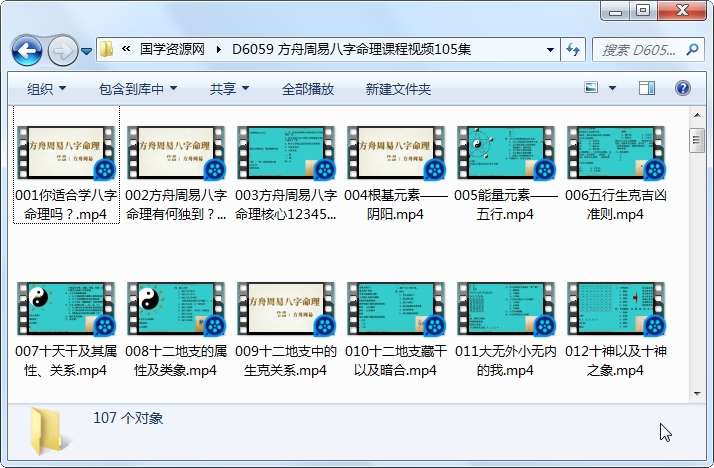This screenshot has height=468, width=714.
Task: Open the 包含到库中 menu
Action: click(x=137, y=89)
